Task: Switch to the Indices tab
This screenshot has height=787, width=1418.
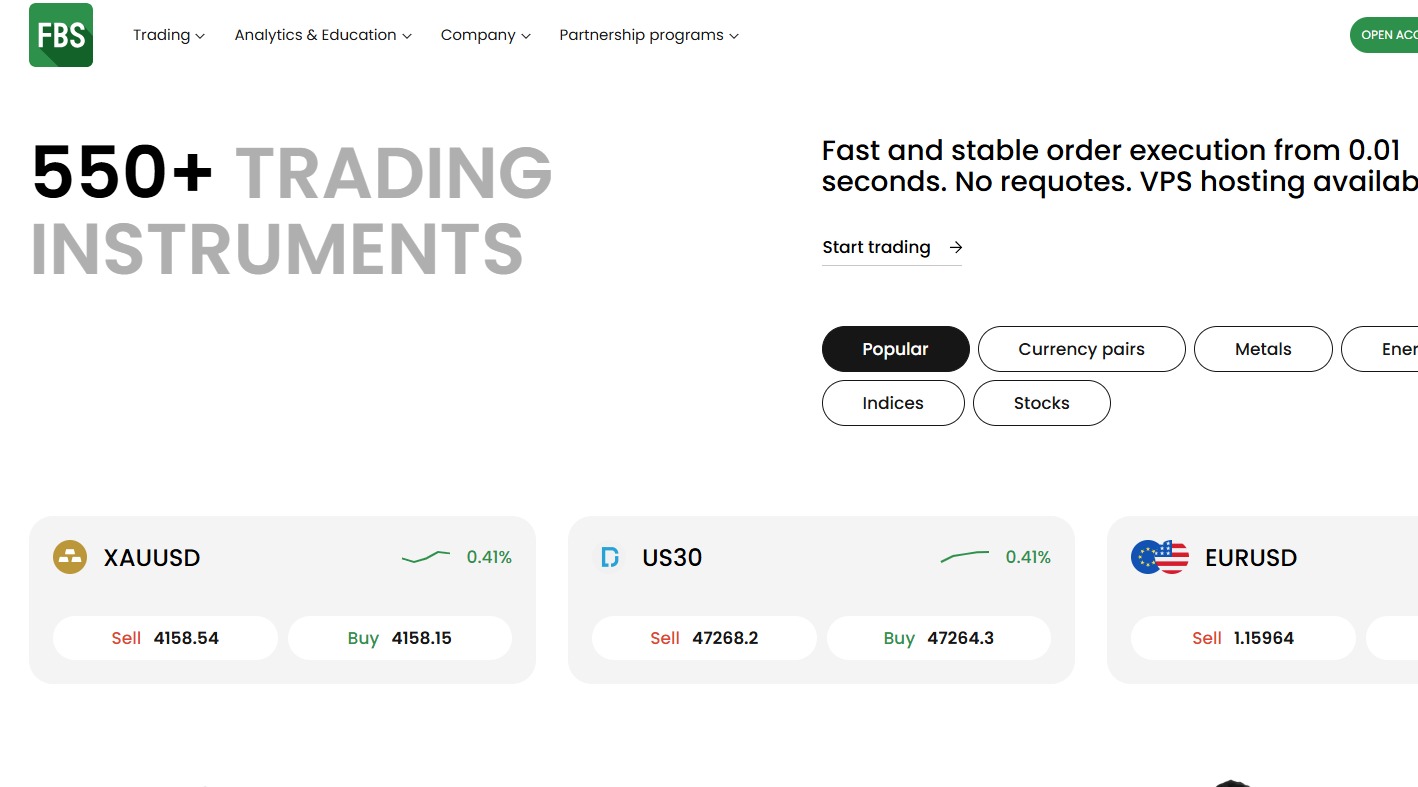Action: pyautogui.click(x=892, y=403)
